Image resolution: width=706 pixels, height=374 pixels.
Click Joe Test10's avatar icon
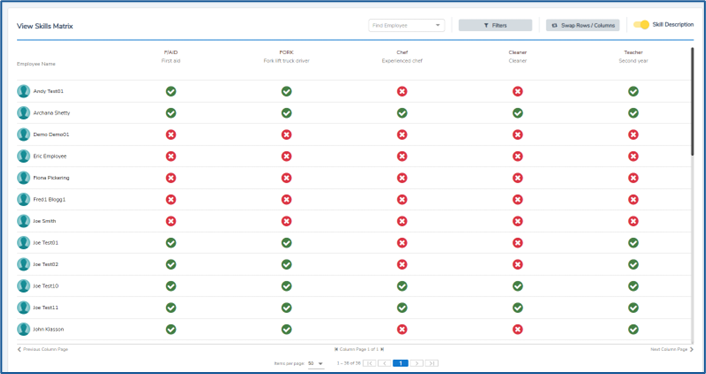click(x=23, y=286)
